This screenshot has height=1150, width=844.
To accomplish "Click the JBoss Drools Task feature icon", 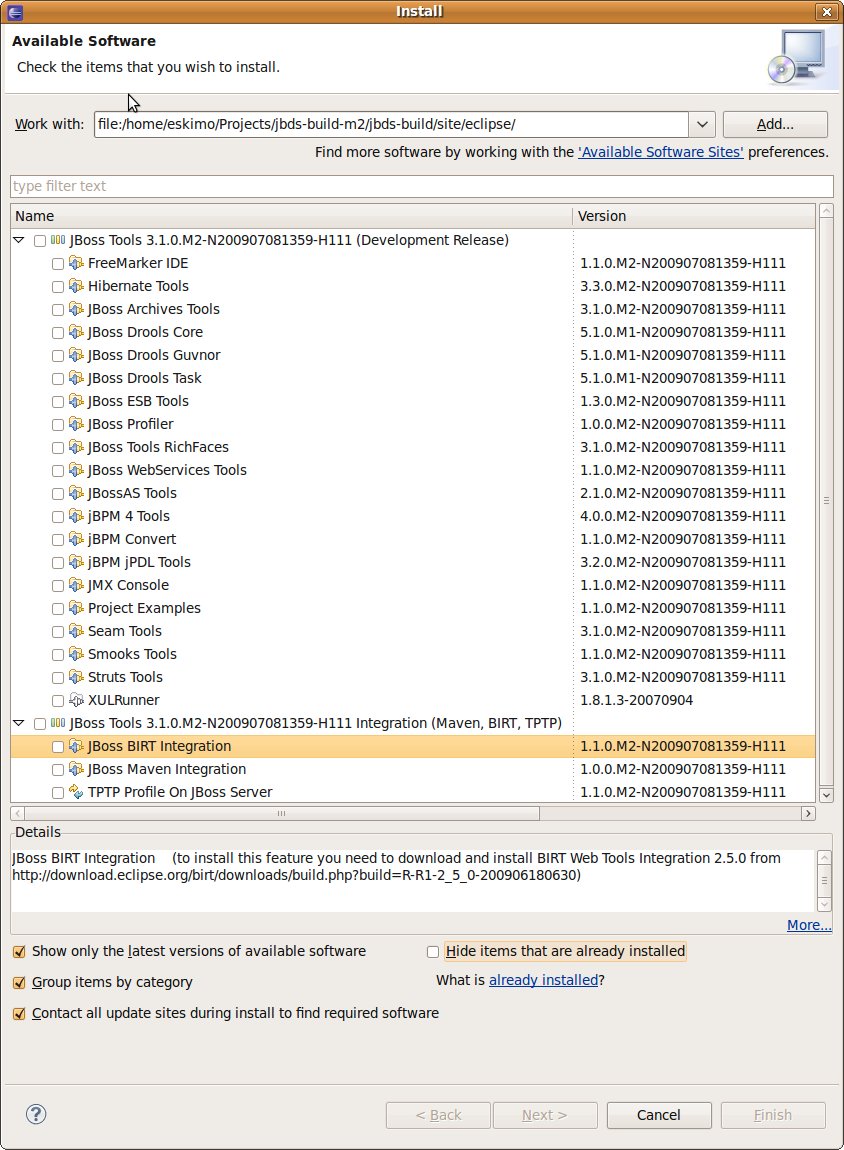I will coord(76,378).
